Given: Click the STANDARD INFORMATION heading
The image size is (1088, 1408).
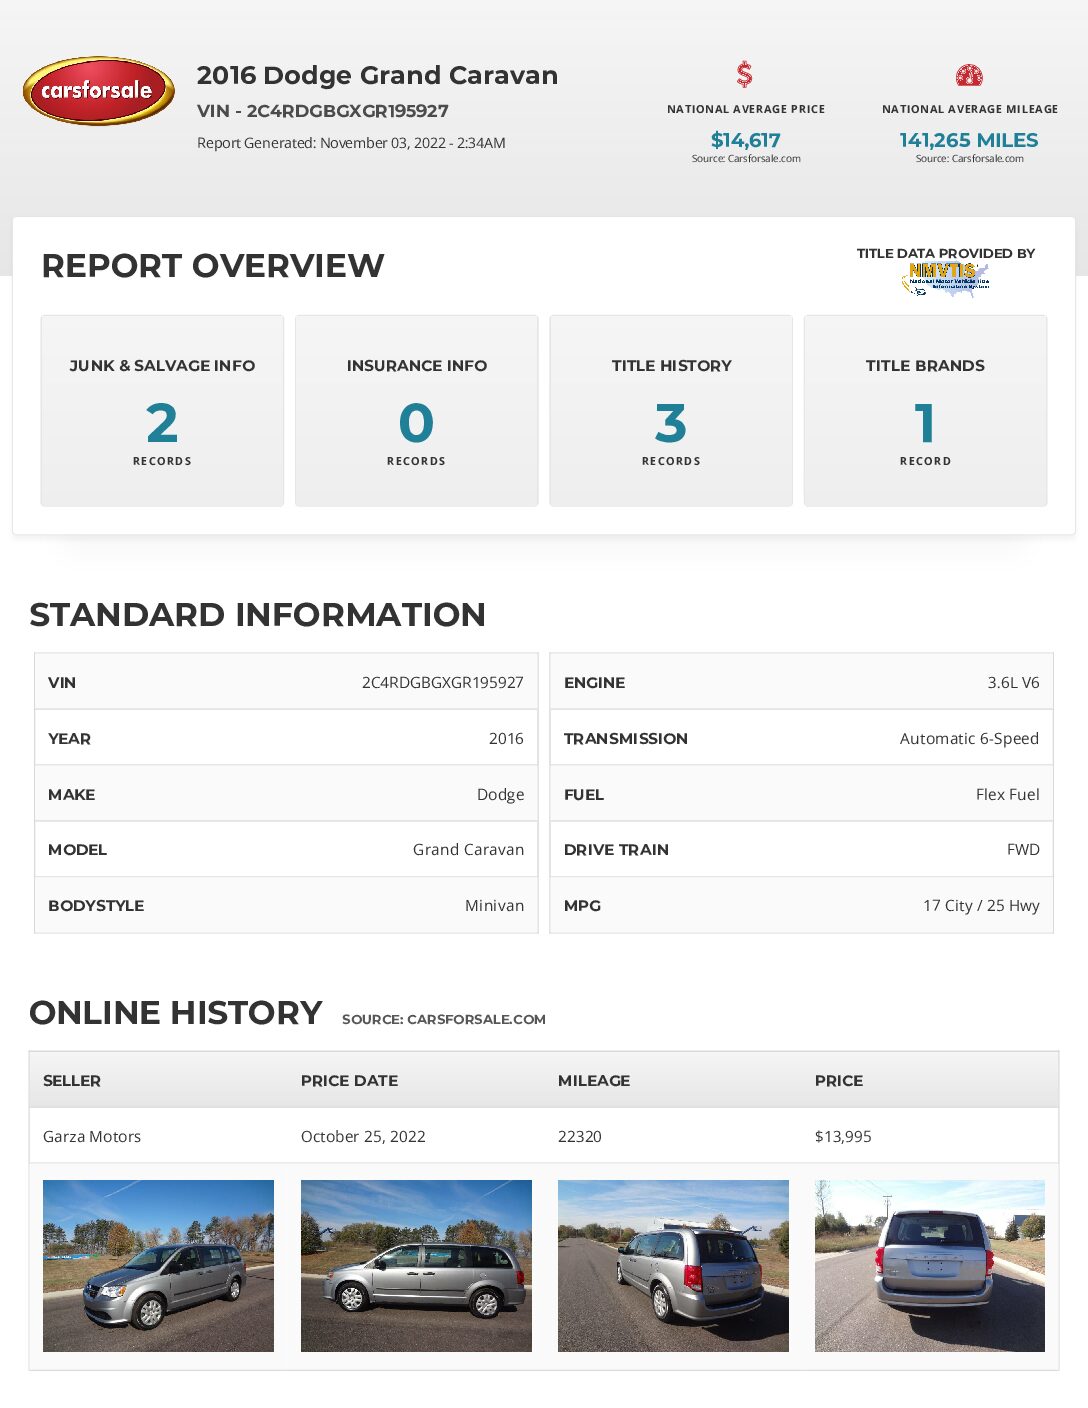Looking at the screenshot, I should (257, 614).
